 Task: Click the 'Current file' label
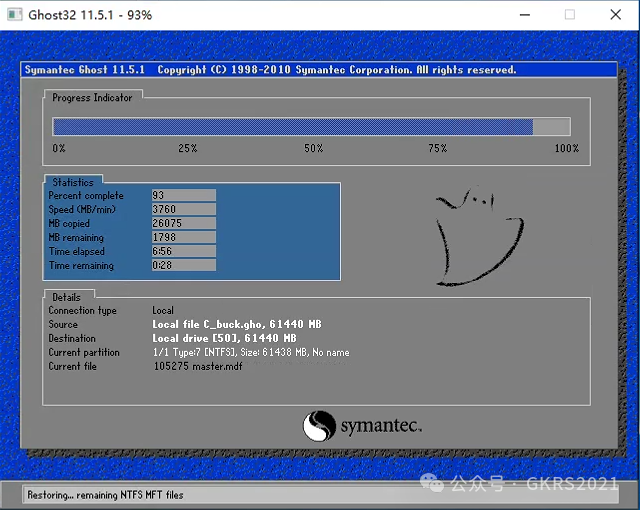73,366
